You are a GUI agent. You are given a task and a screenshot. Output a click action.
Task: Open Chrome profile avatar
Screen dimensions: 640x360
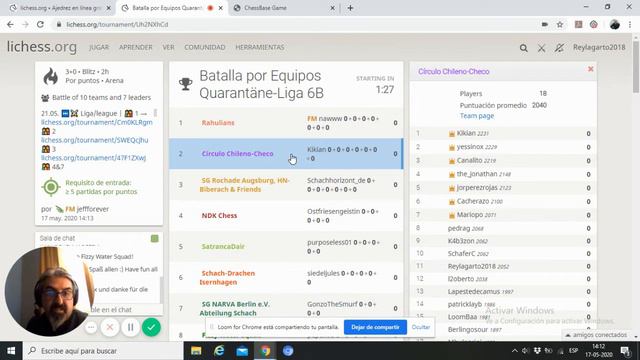(x=615, y=24)
